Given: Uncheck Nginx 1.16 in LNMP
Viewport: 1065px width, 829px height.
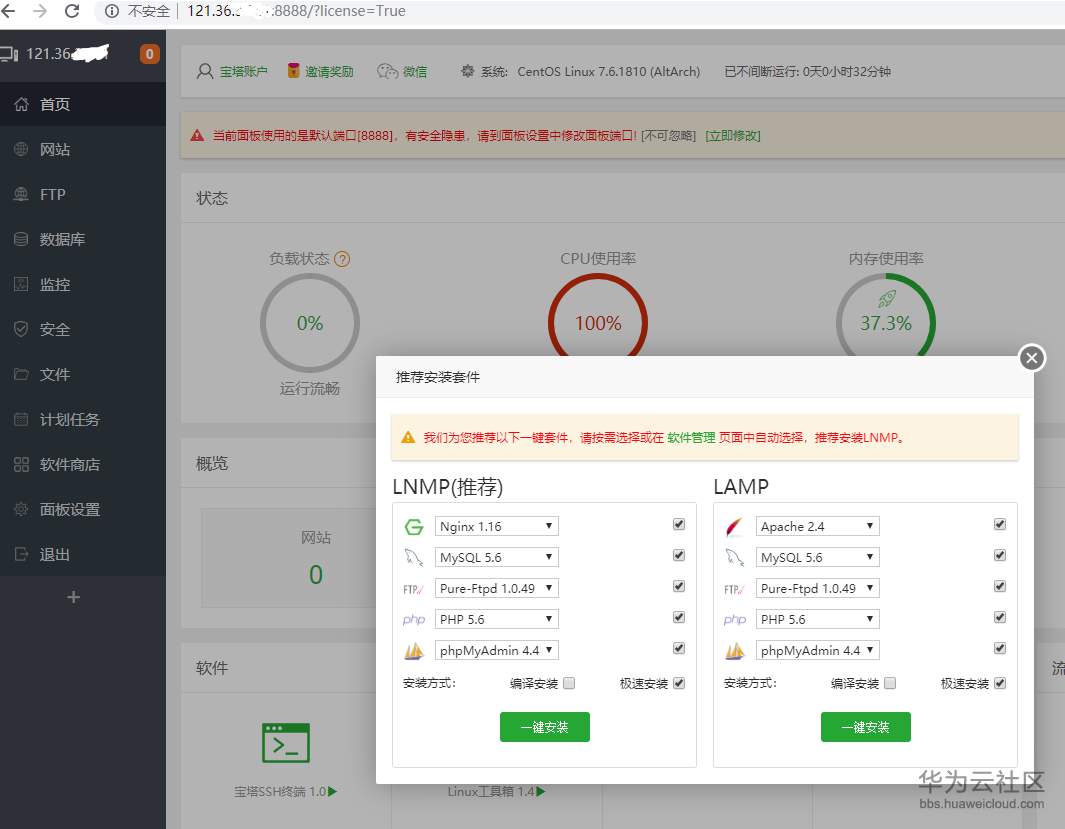Looking at the screenshot, I should point(679,524).
